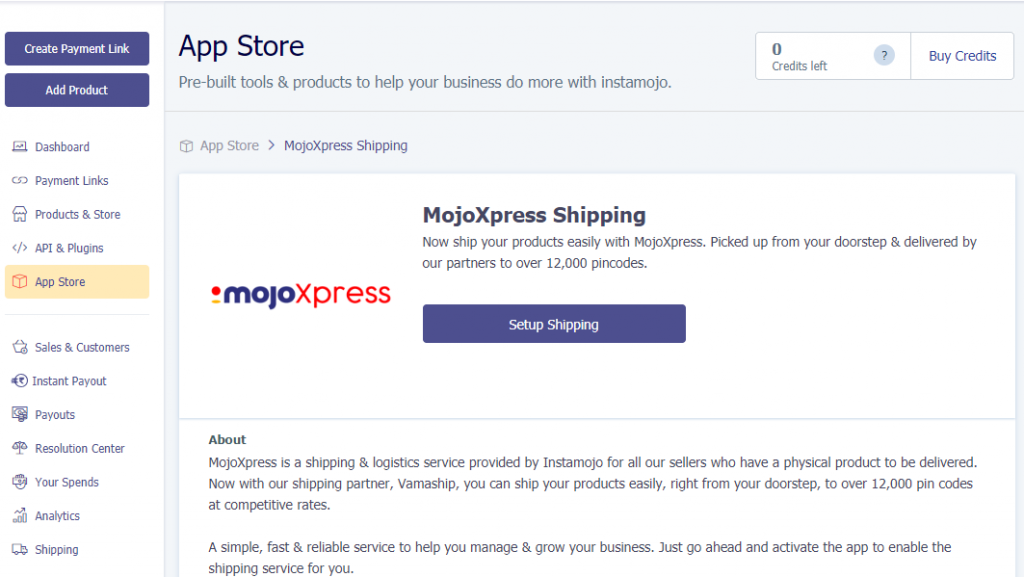Click the Shipping truck icon
Image resolution: width=1024 pixels, height=577 pixels.
point(19,549)
